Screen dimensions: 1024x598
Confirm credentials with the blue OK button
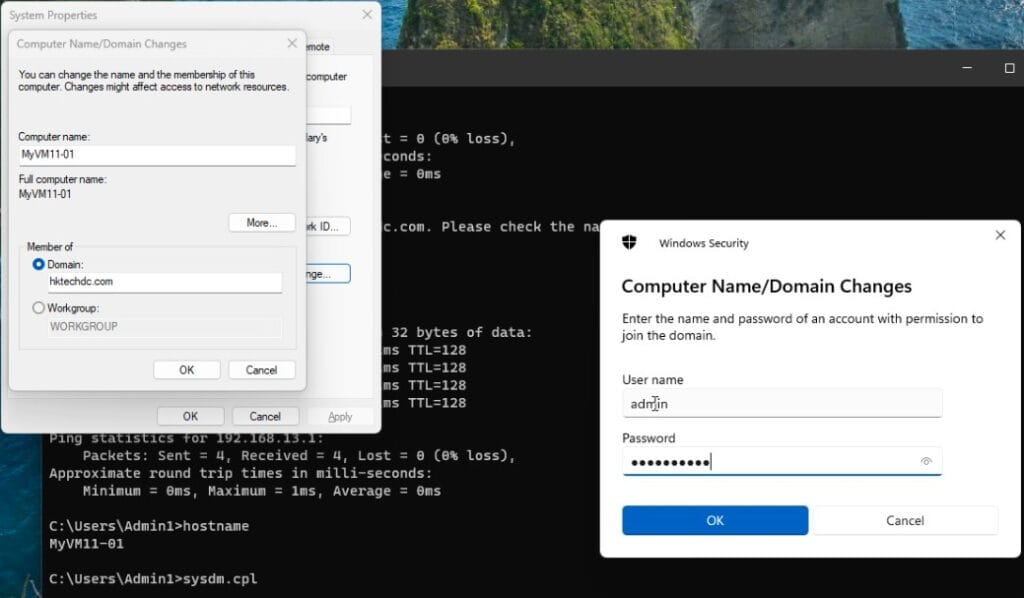pyautogui.click(x=715, y=520)
